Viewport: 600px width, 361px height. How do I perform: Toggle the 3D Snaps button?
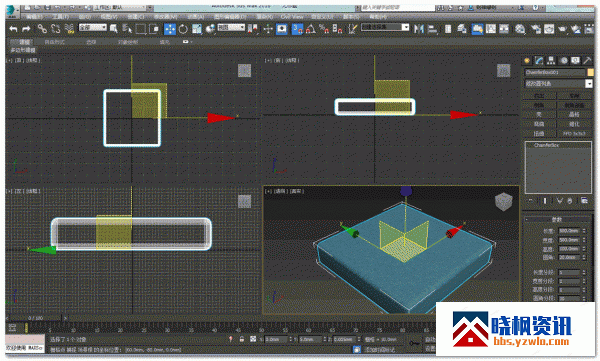click(297, 29)
